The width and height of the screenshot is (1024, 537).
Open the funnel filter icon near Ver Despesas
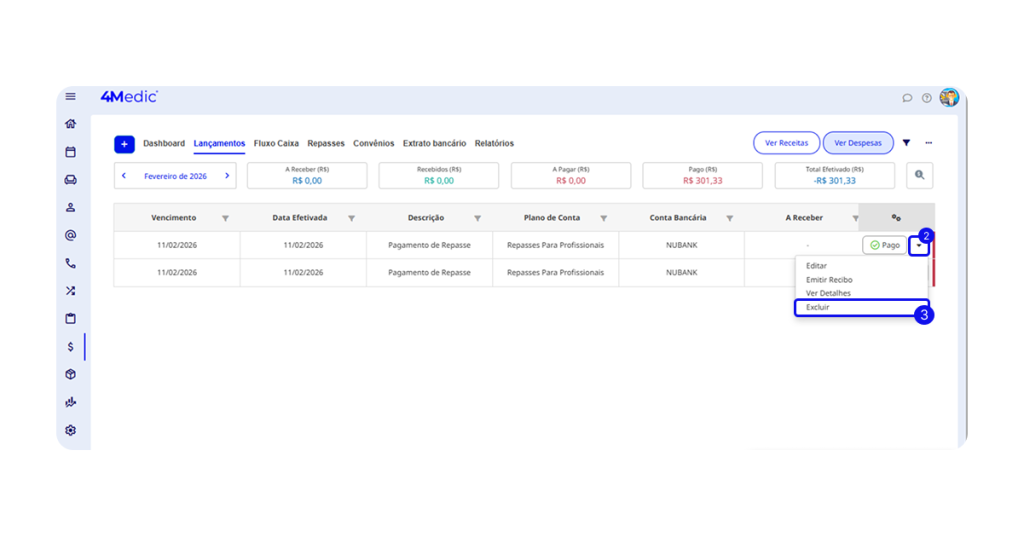(906, 143)
